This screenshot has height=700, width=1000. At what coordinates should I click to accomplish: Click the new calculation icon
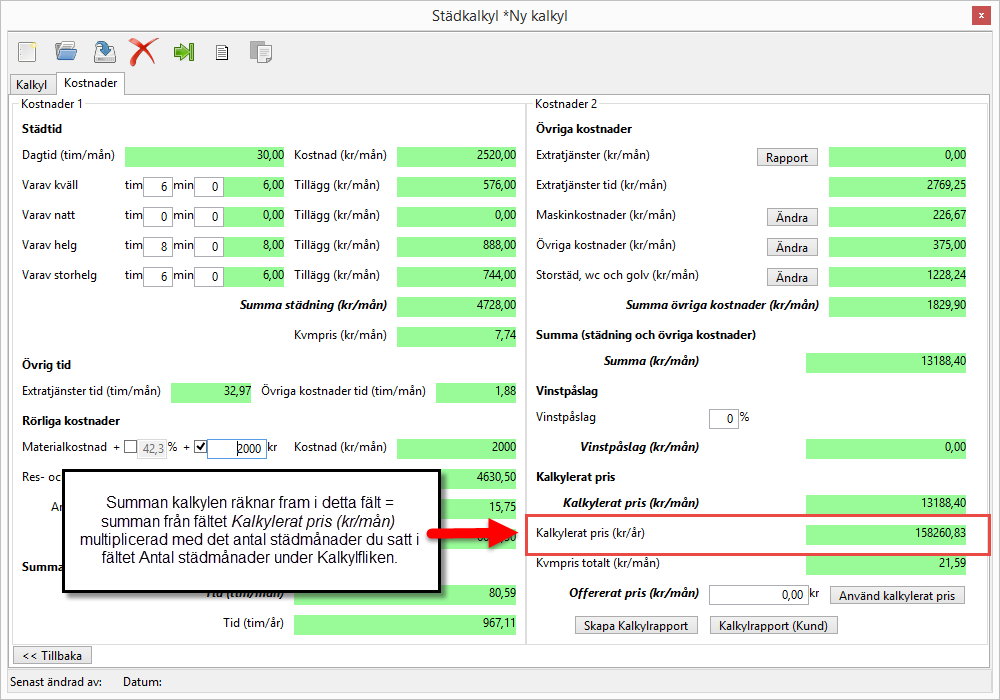(28, 52)
